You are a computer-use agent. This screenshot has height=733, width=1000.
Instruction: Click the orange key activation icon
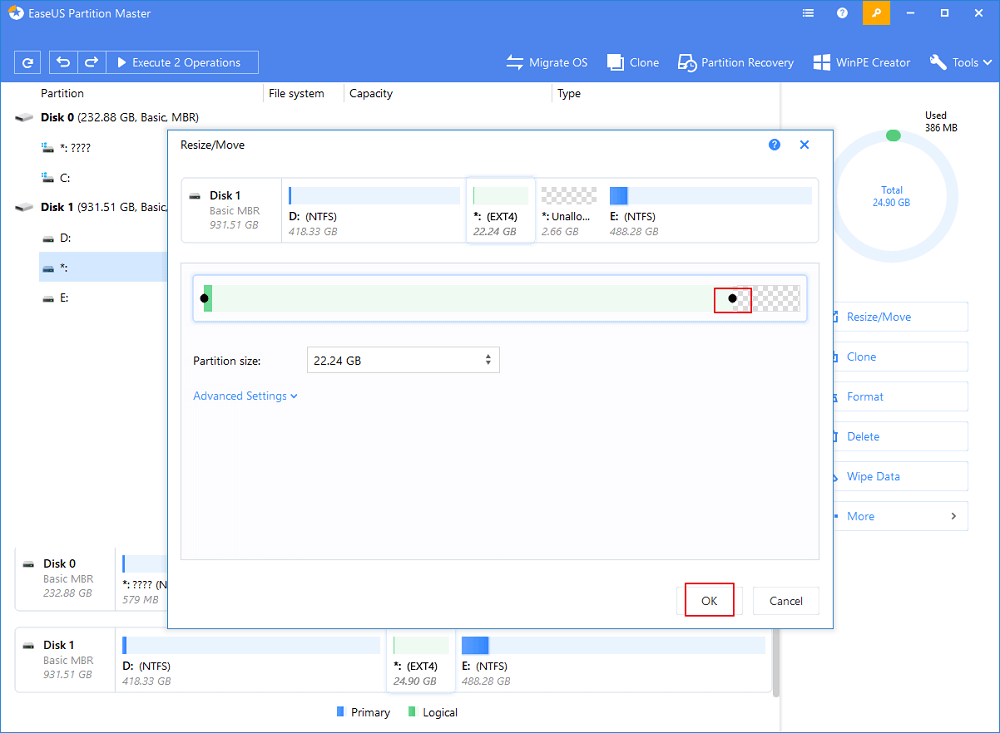(x=877, y=13)
